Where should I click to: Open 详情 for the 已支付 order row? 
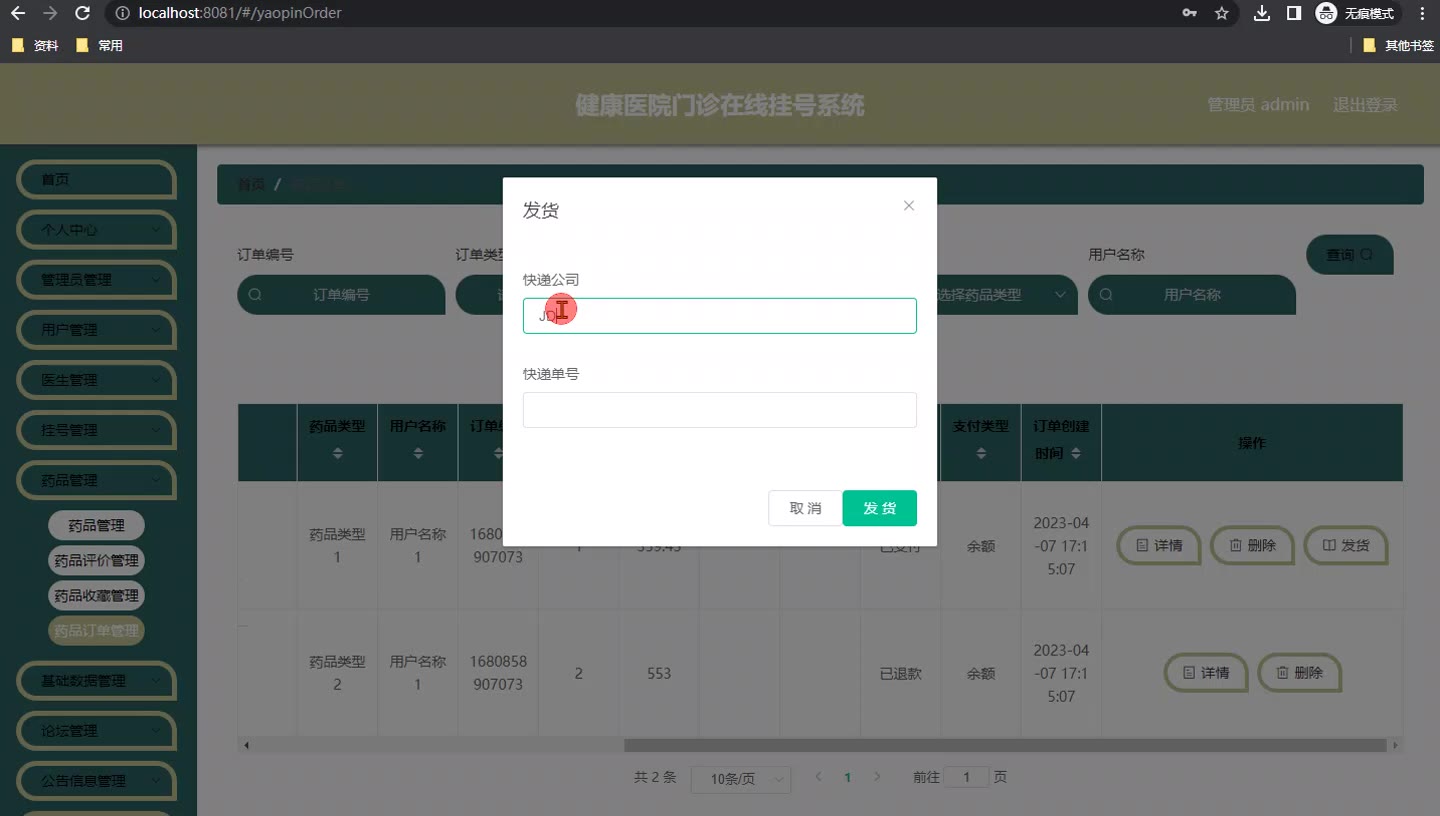tap(1158, 546)
